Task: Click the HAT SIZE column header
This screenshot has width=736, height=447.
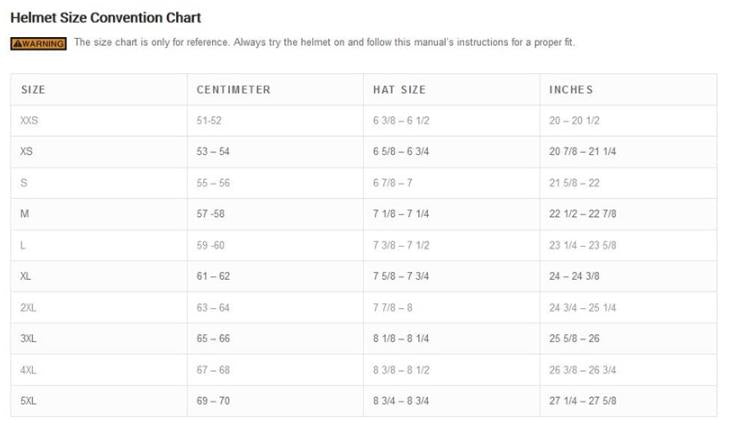Action: 399,89
